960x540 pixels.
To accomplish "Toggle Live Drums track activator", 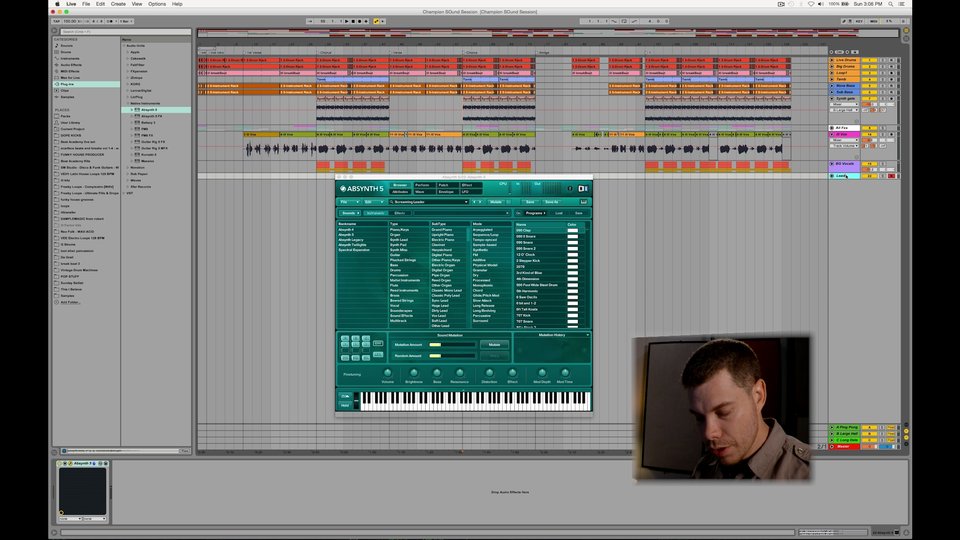I will tap(869, 60).
